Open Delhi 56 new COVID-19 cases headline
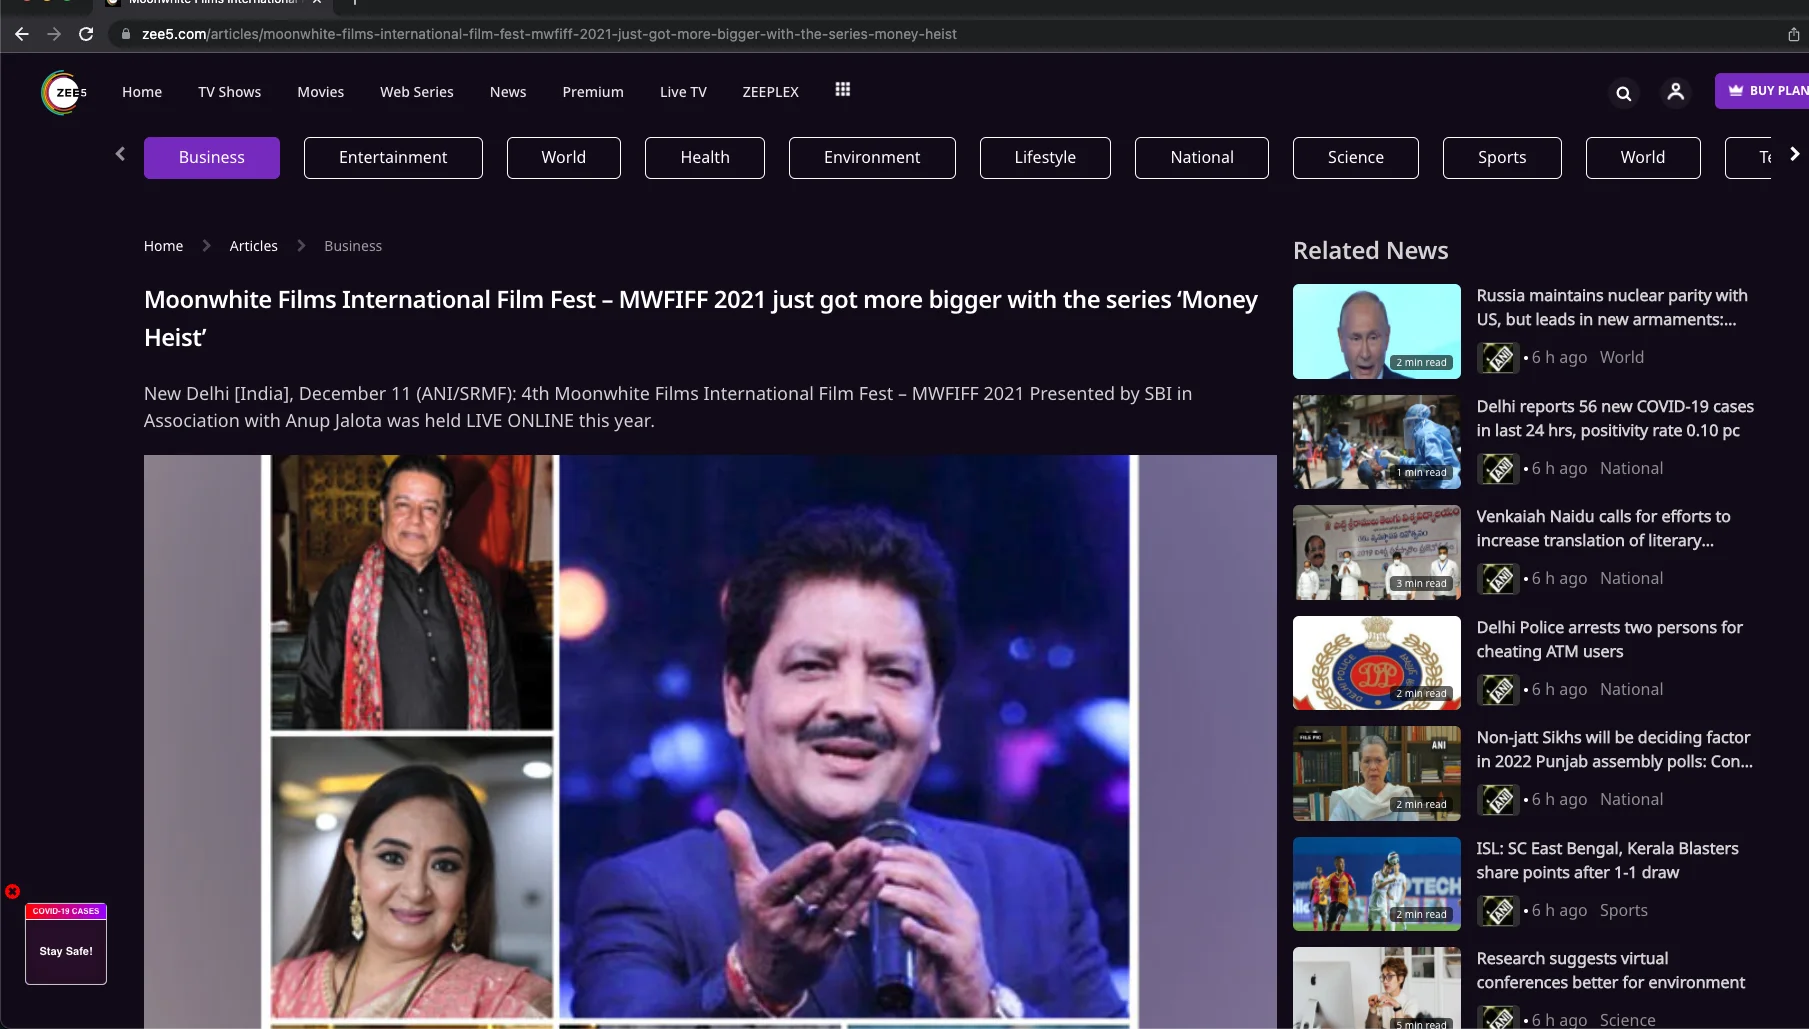 click(1615, 419)
